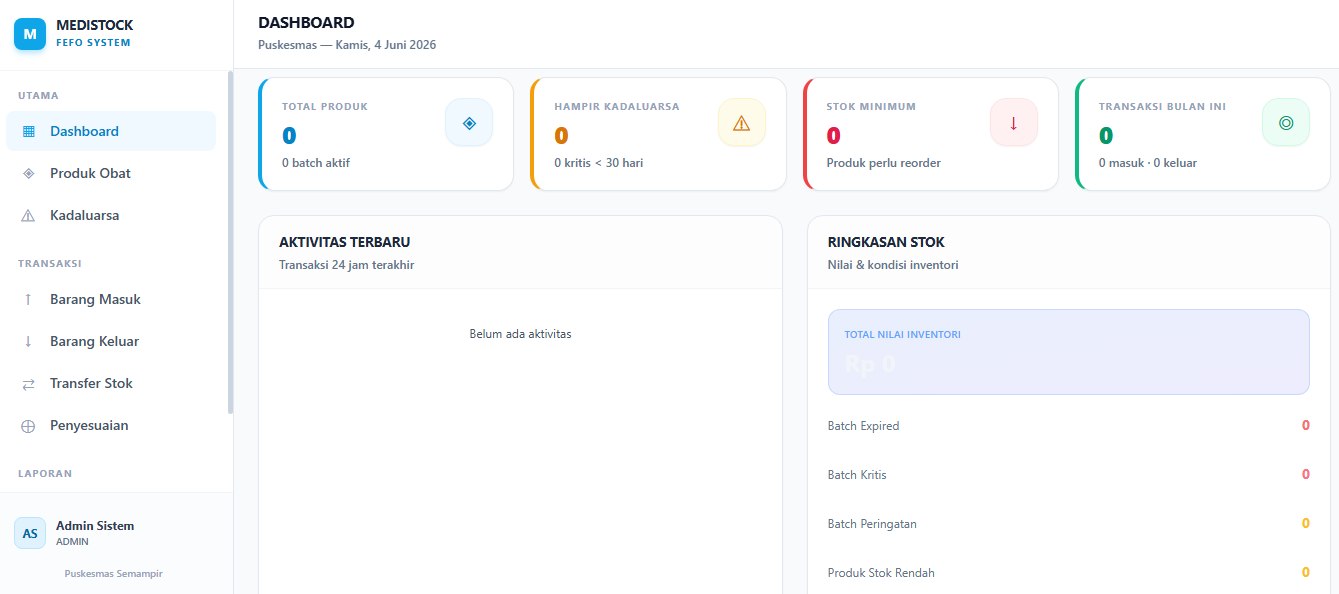This screenshot has height=594, width=1339.
Task: Click the Produk Obat diamond icon
Action: click(28, 173)
